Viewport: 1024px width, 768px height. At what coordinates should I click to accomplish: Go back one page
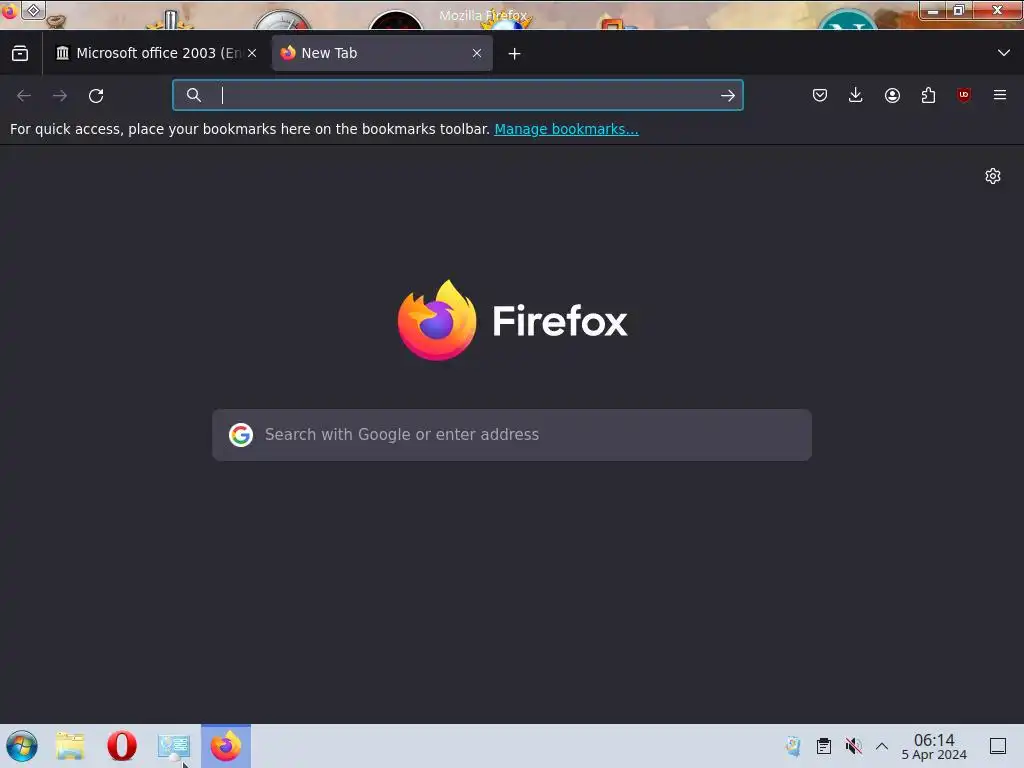click(x=24, y=95)
